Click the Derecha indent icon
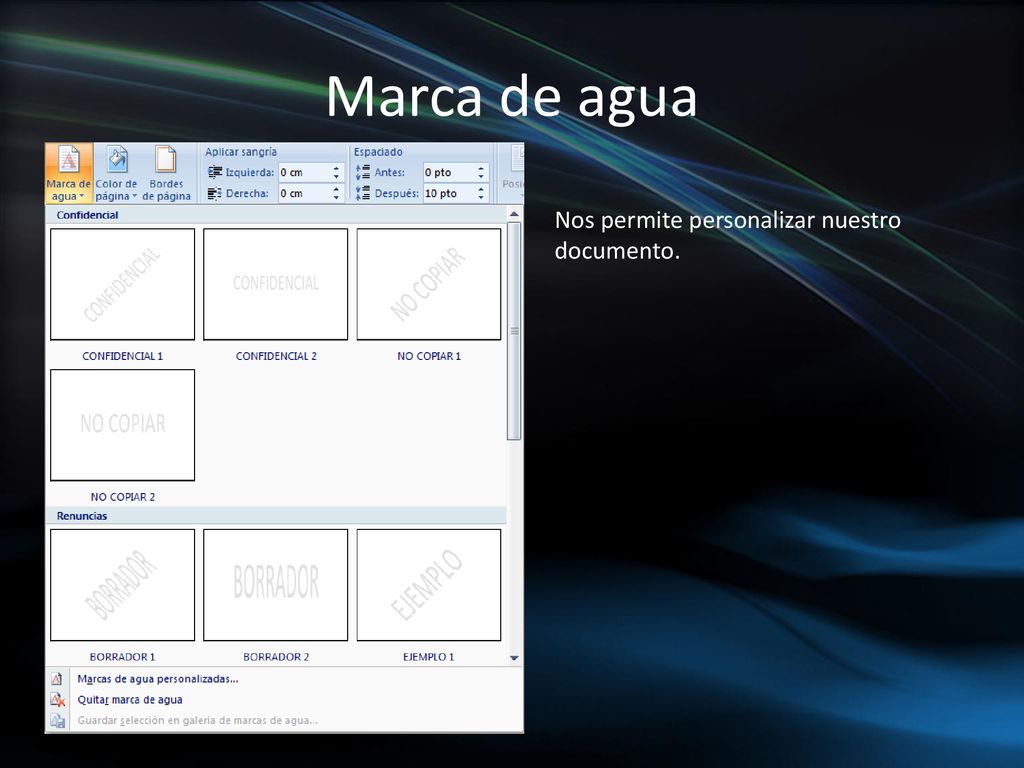Viewport: 1024px width, 768px height. click(x=215, y=193)
